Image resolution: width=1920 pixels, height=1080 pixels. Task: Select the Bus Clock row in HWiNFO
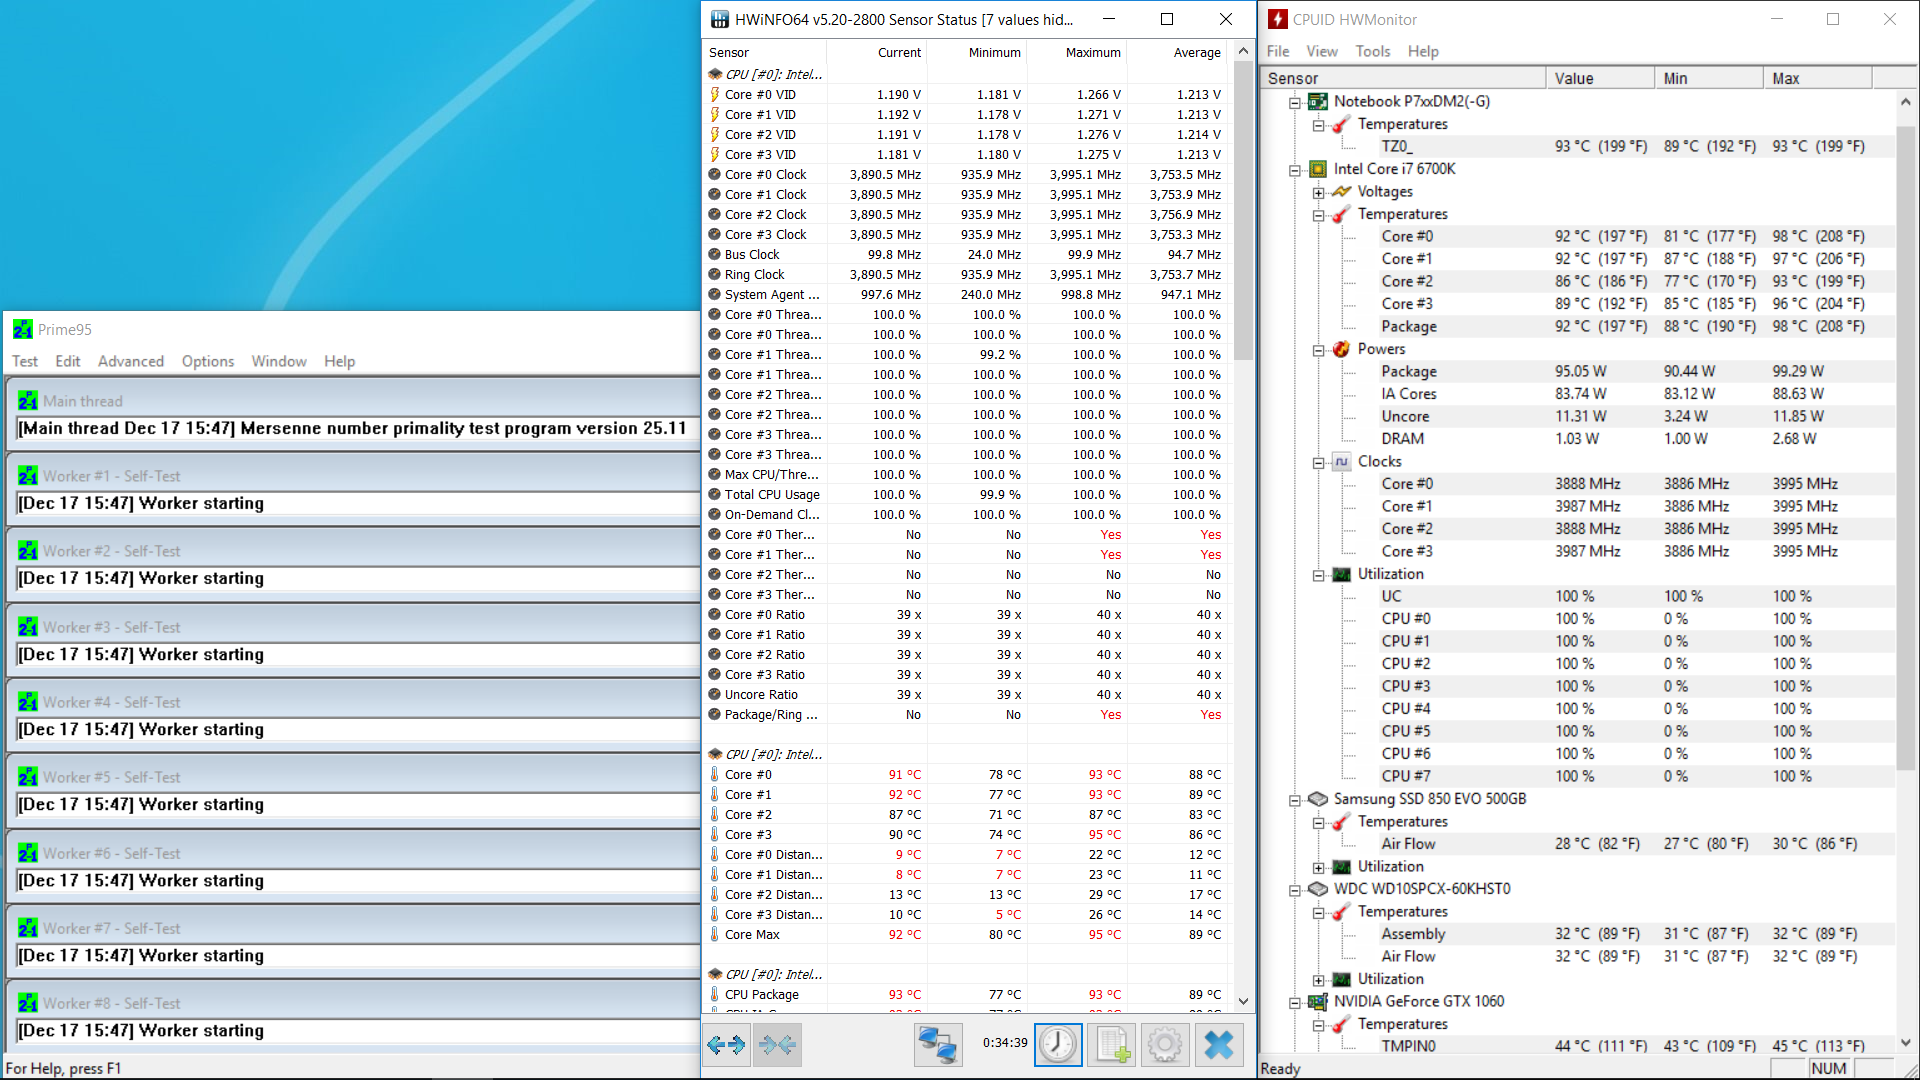[x=966, y=254]
